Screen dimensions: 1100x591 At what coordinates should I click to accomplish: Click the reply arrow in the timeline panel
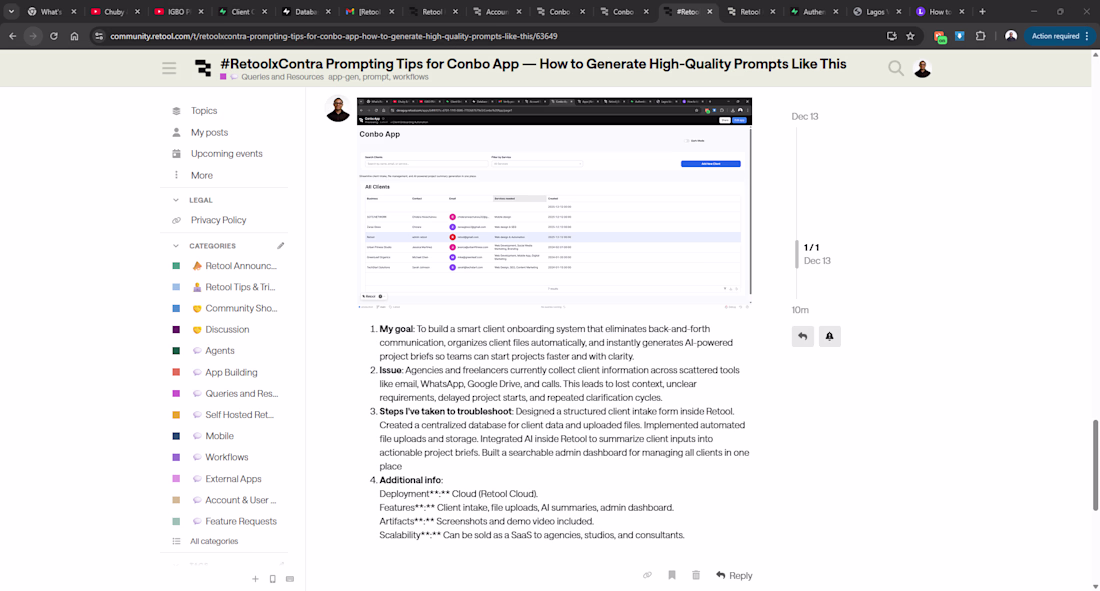pyautogui.click(x=803, y=336)
